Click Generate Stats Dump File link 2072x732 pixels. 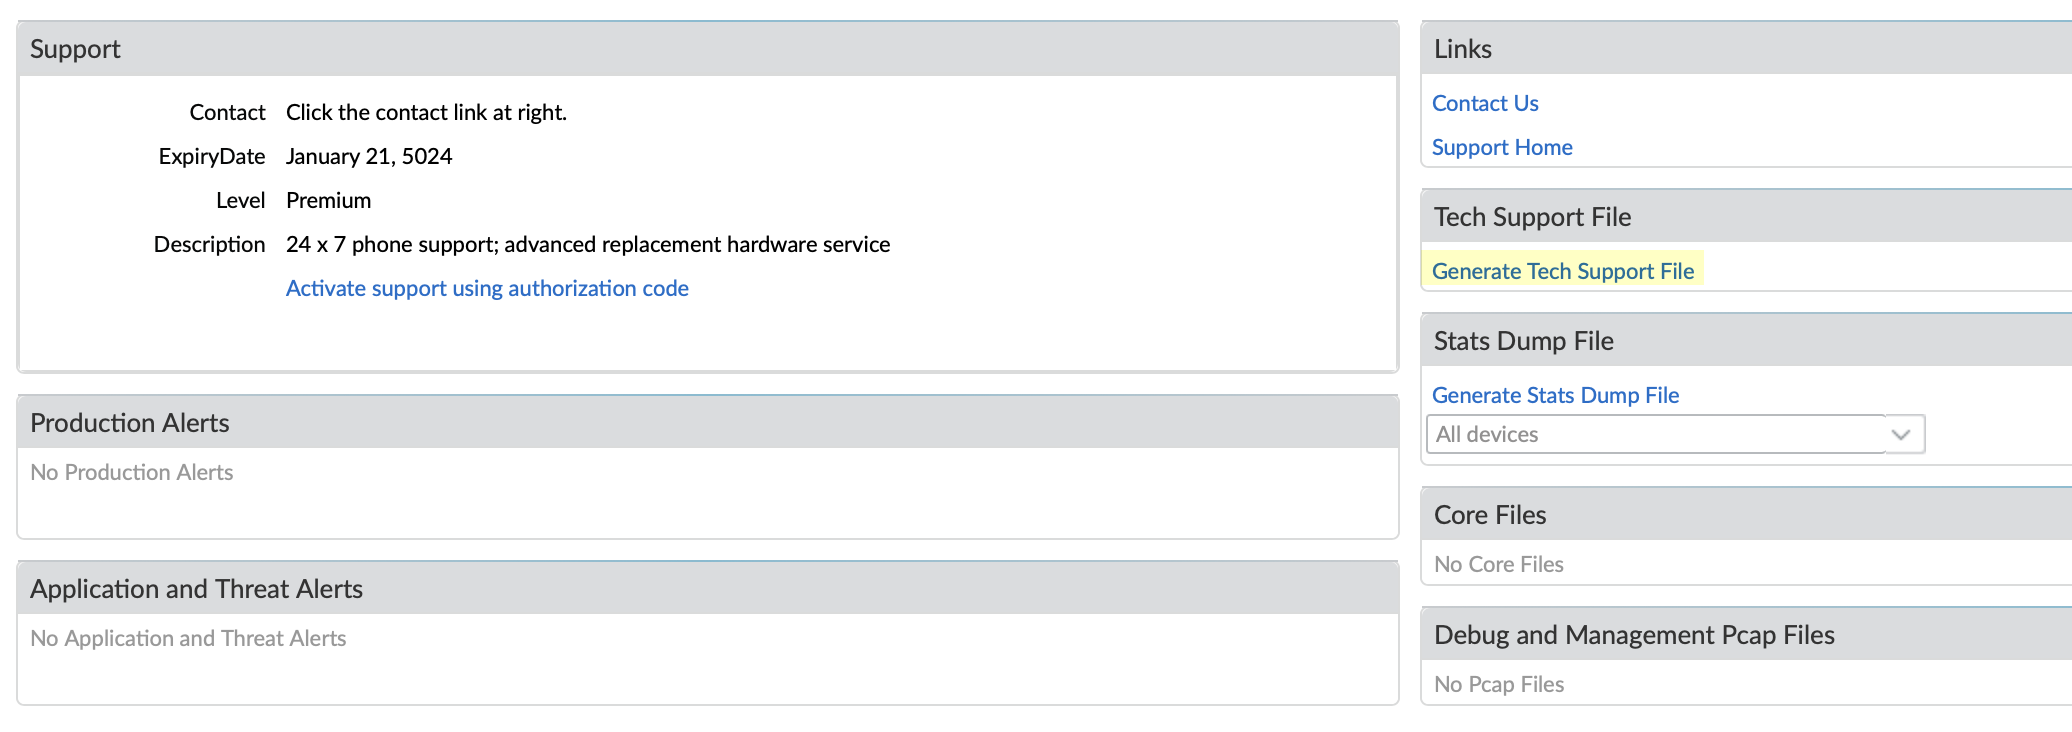pyautogui.click(x=1555, y=395)
